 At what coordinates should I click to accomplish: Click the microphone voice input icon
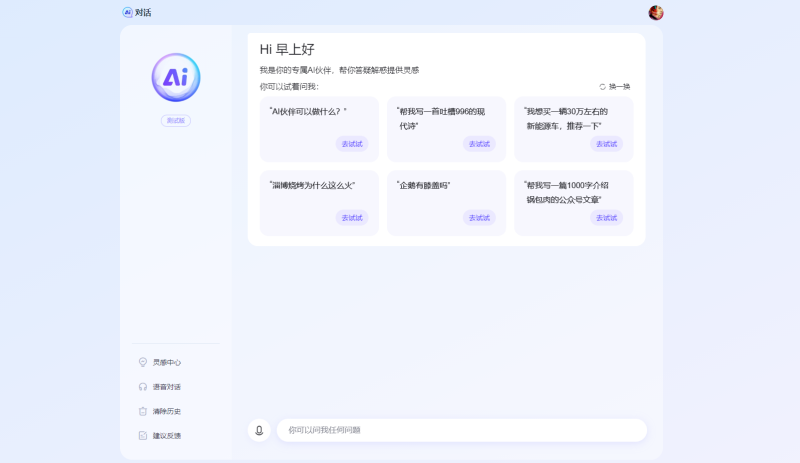pos(259,430)
